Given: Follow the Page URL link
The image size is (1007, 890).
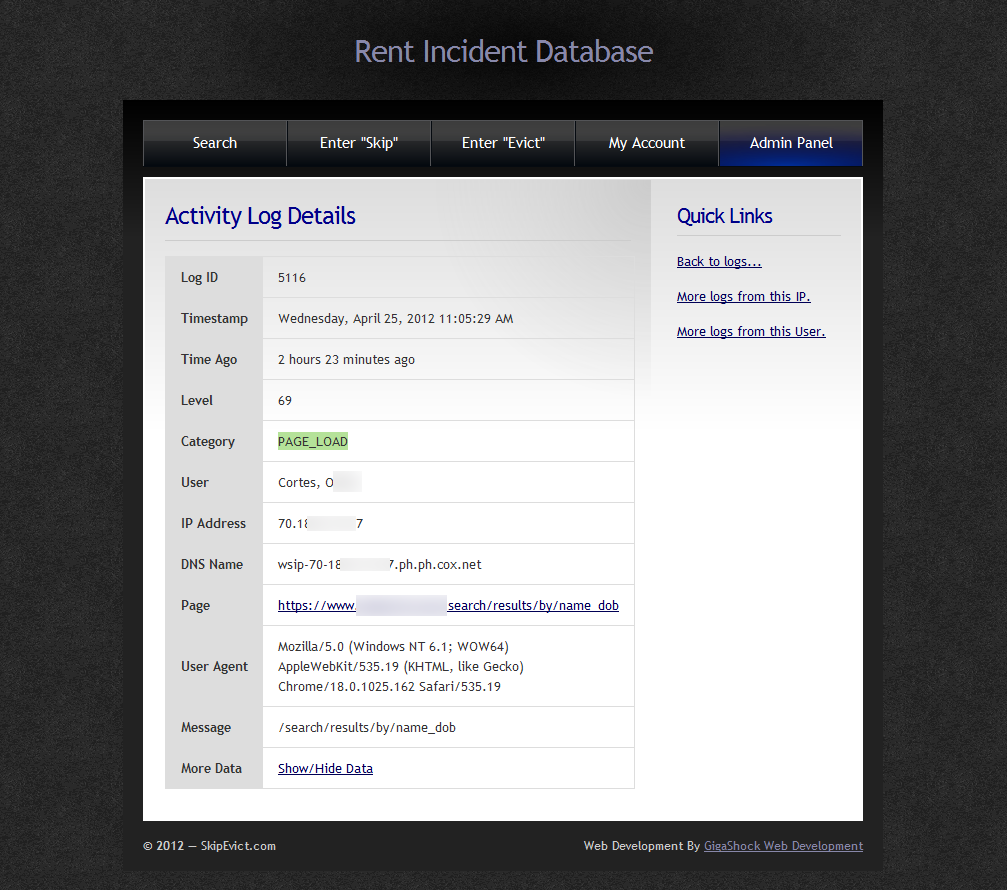Looking at the screenshot, I should click(448, 606).
